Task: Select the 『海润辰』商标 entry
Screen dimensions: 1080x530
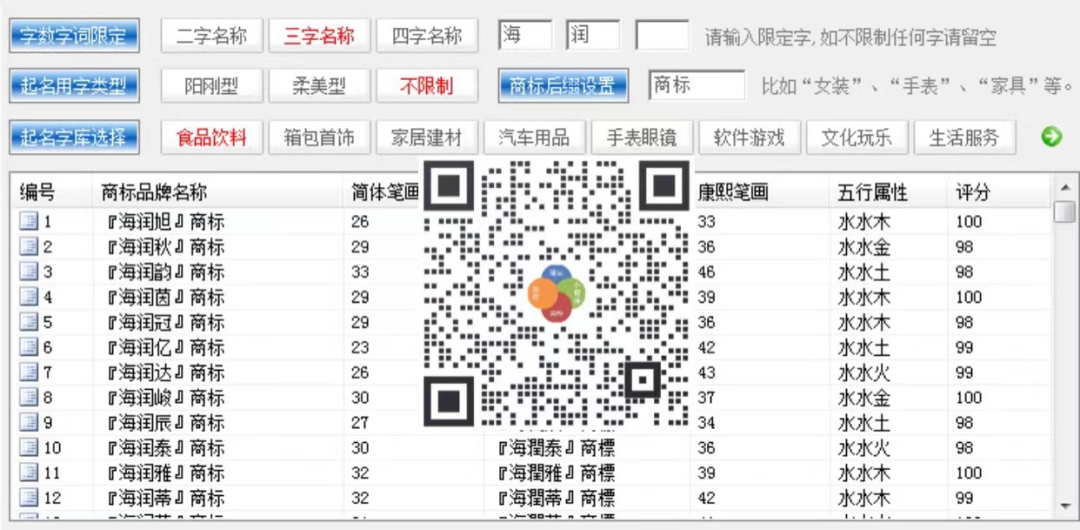Action: 165,423
